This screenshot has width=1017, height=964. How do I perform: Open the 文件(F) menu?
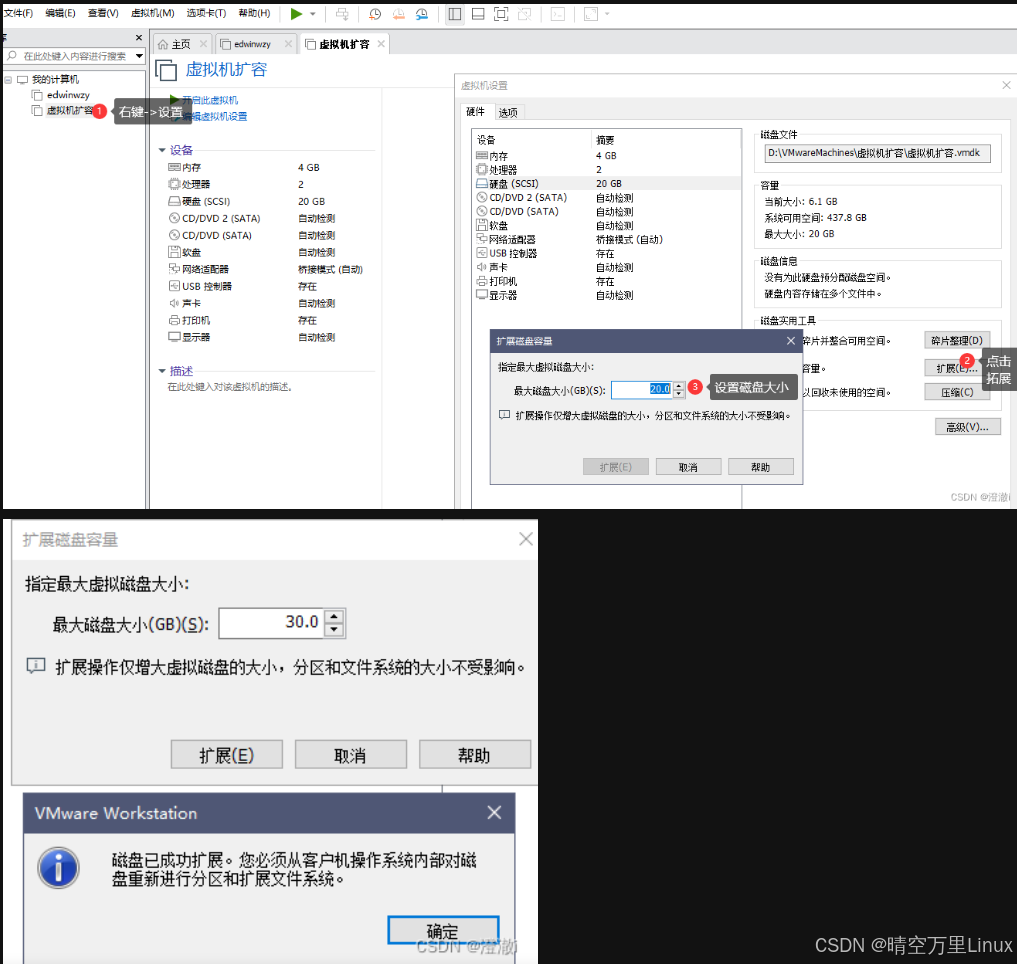click(x=18, y=13)
